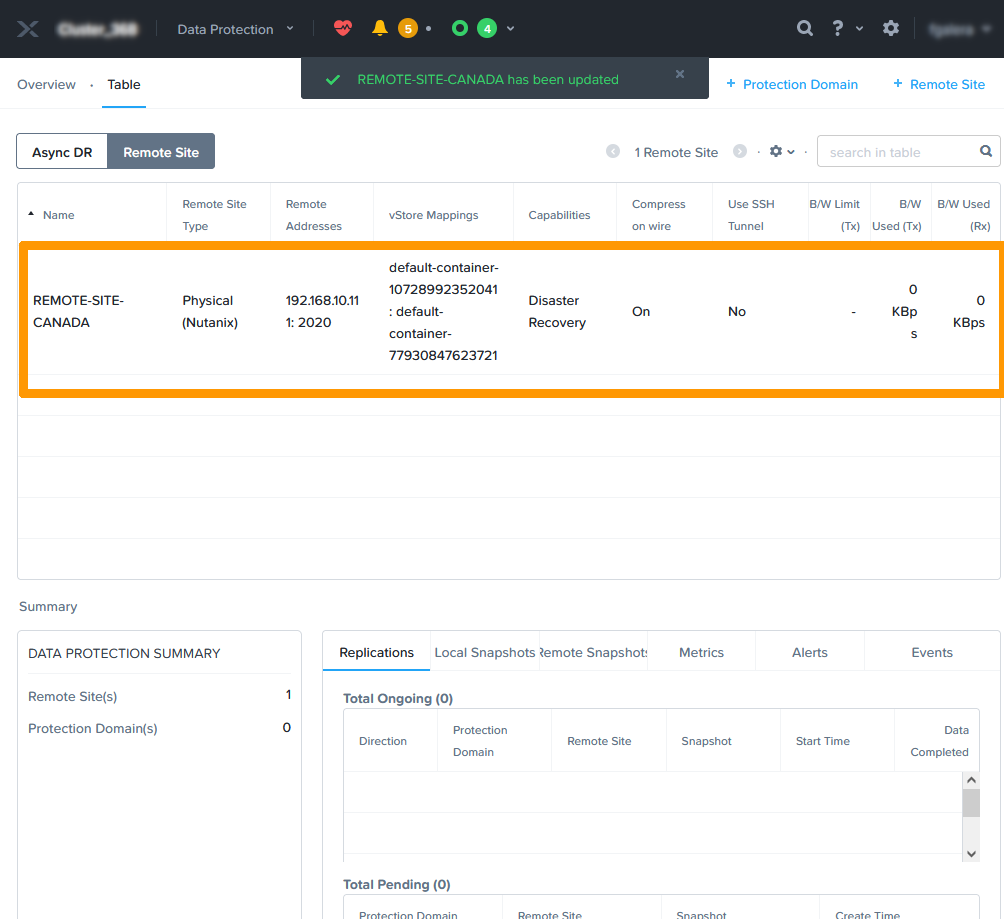Expand the tasks dropdown chevron
This screenshot has width=1004, height=919.
(511, 28)
